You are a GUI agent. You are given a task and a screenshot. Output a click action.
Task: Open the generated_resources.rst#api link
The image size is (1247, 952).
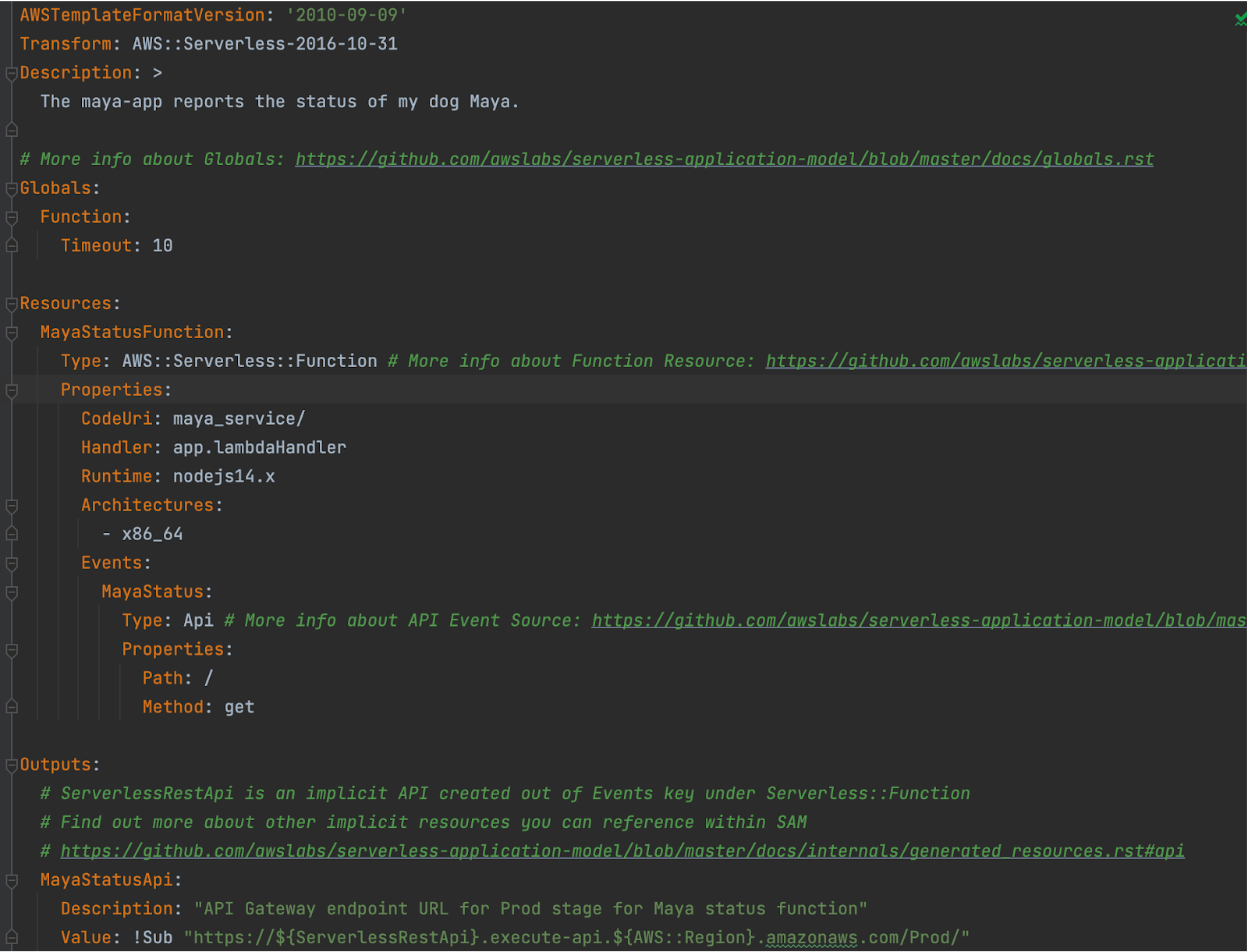coord(622,851)
